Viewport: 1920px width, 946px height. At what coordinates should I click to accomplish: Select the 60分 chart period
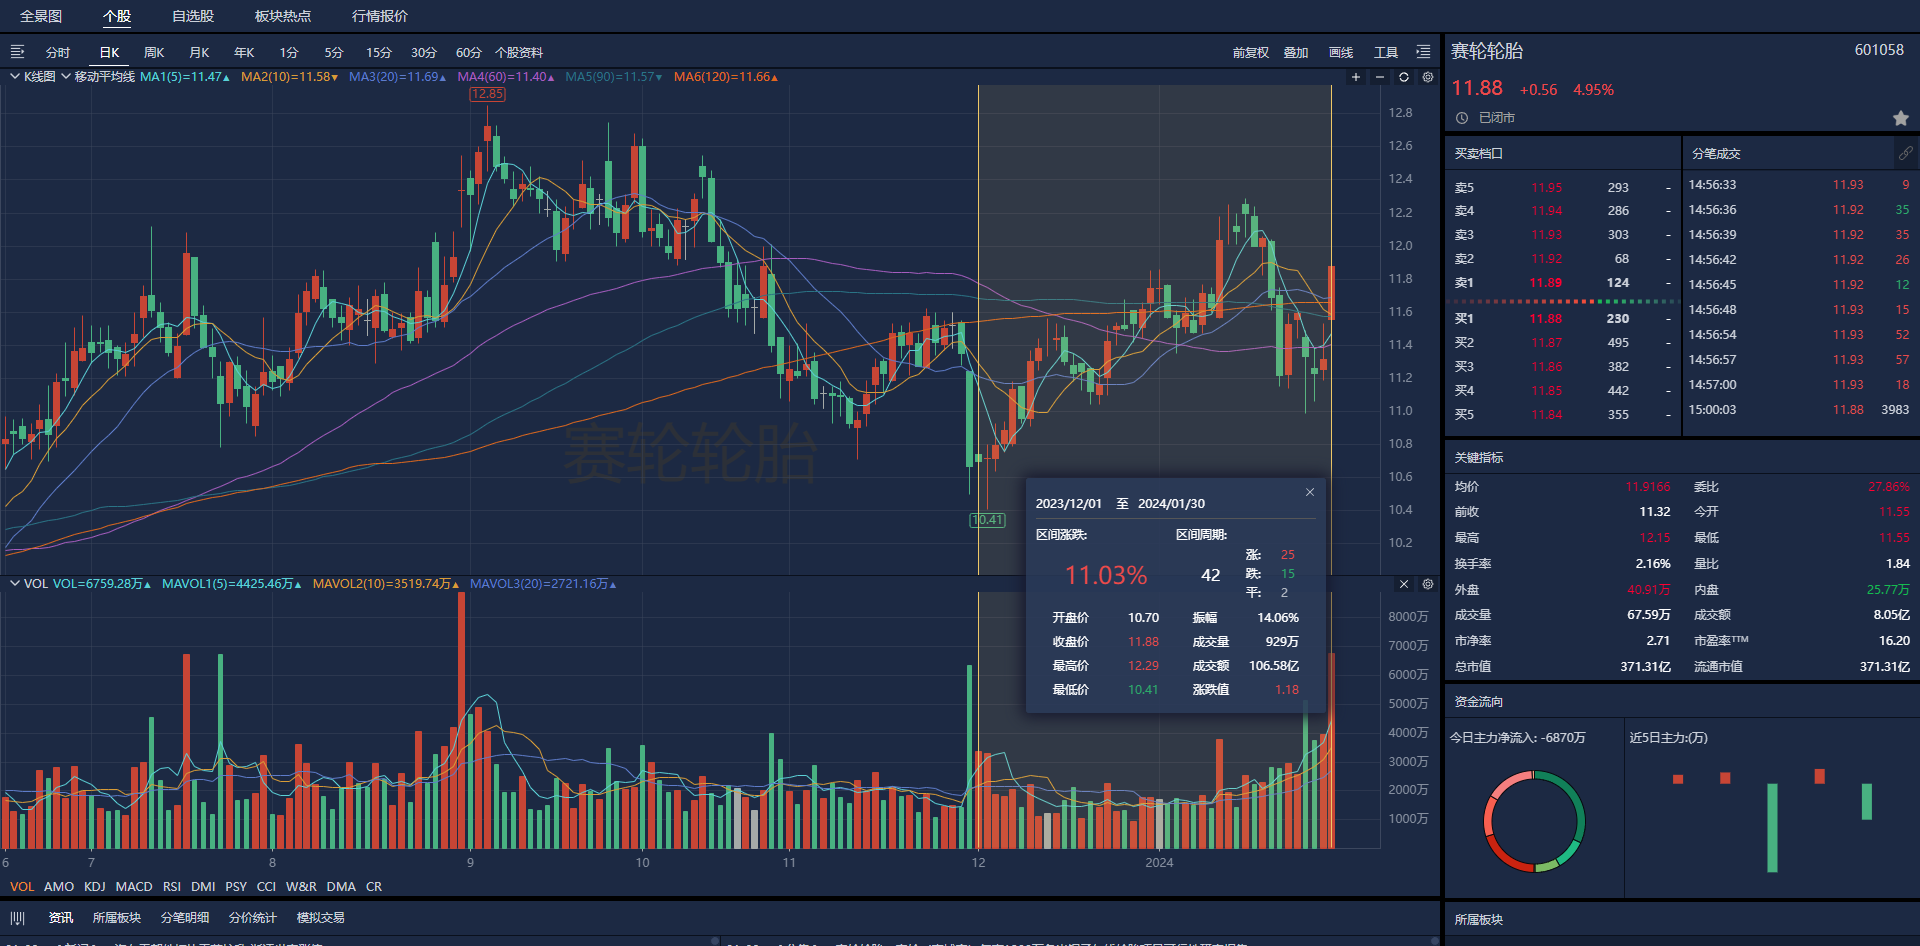point(469,53)
